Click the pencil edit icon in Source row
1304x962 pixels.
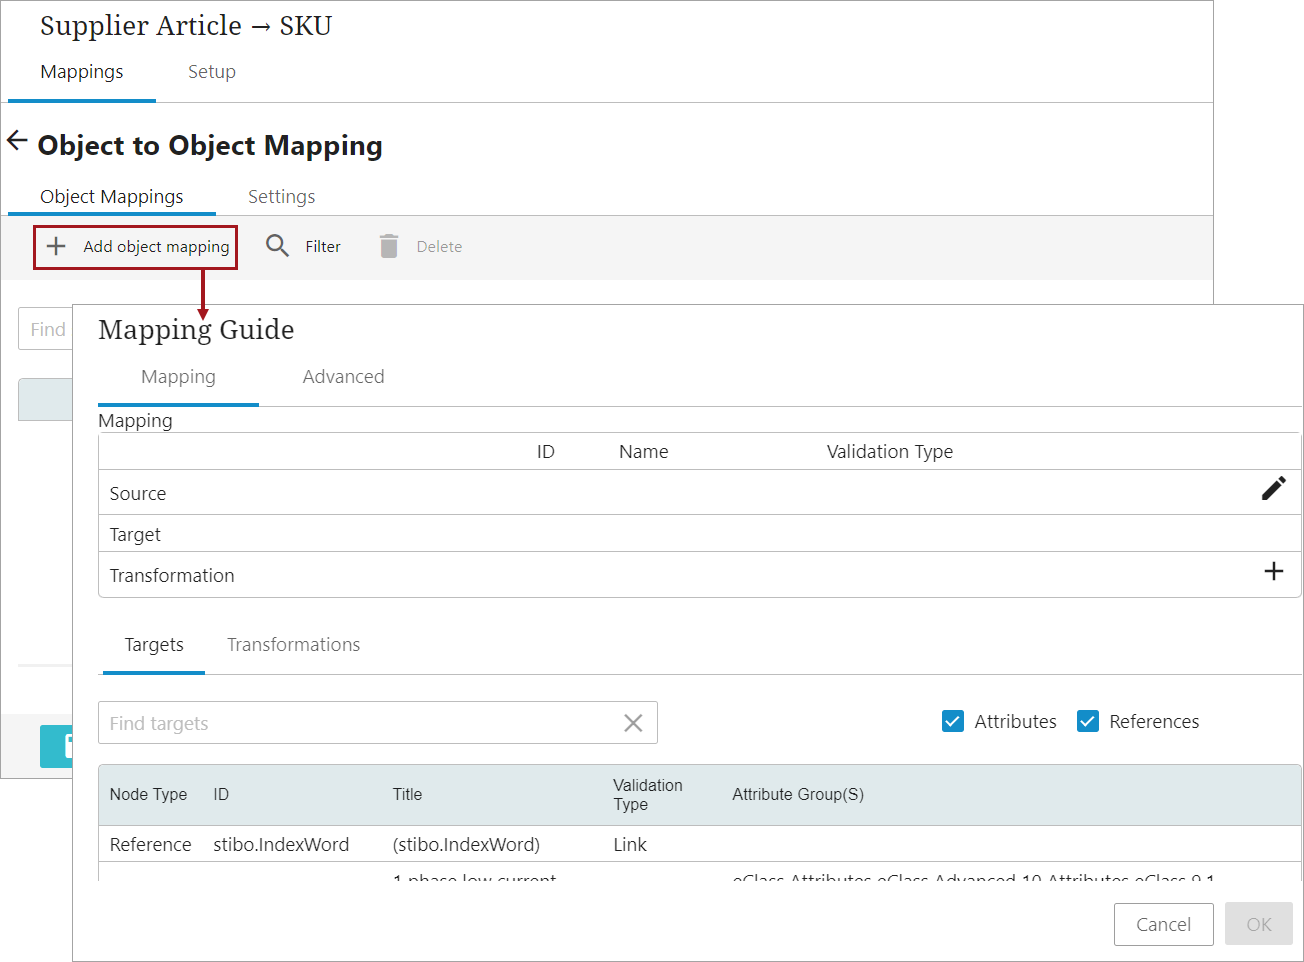click(1273, 488)
